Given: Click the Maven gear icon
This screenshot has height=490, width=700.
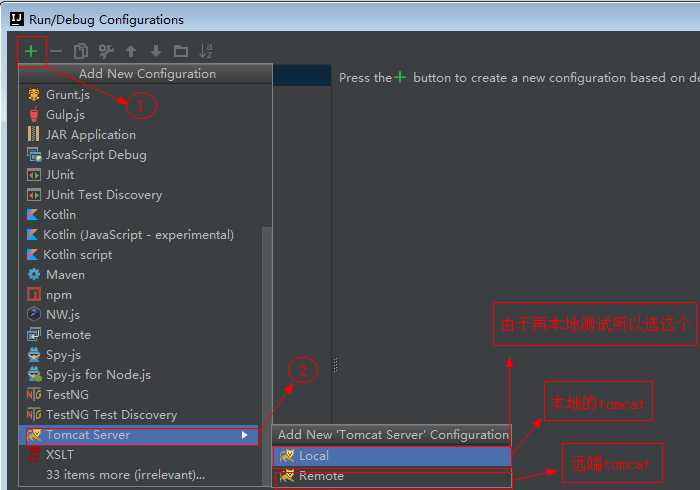Looking at the screenshot, I should [x=34, y=274].
